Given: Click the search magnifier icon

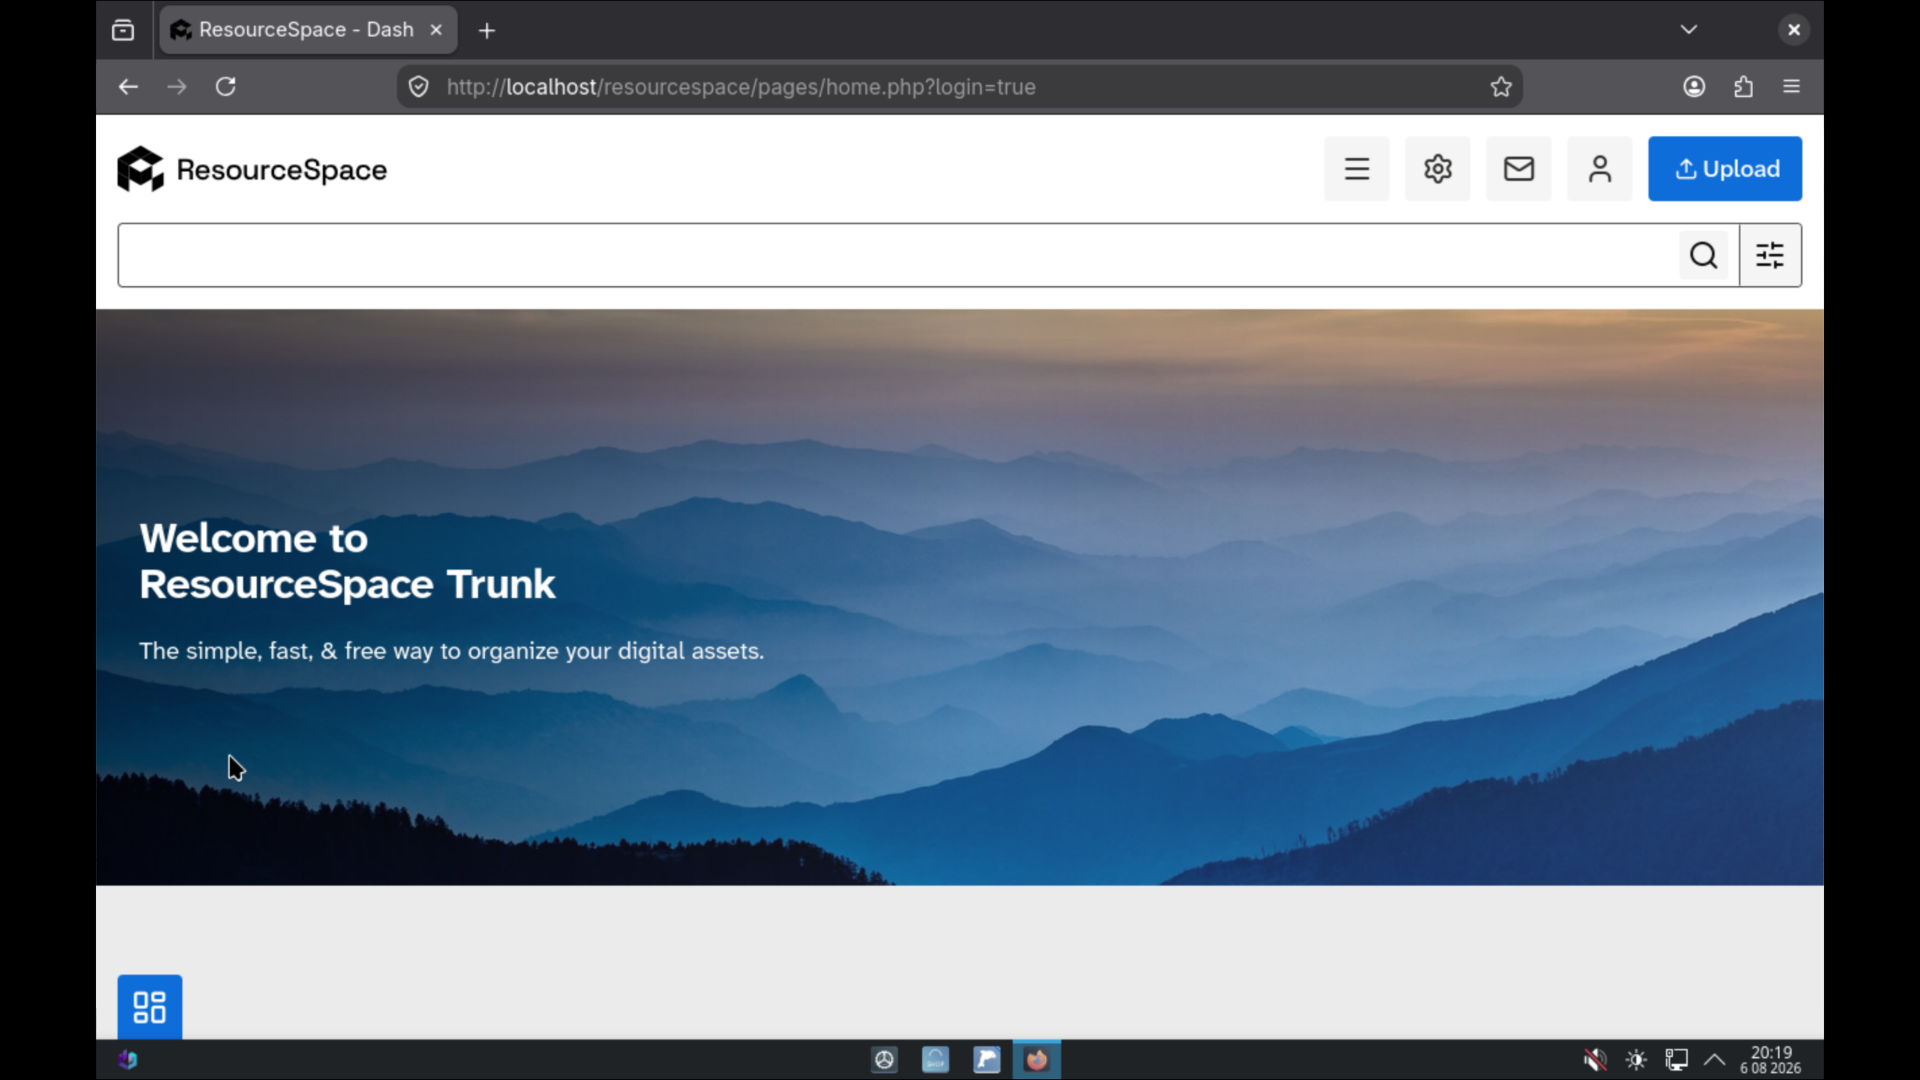Looking at the screenshot, I should [1704, 255].
